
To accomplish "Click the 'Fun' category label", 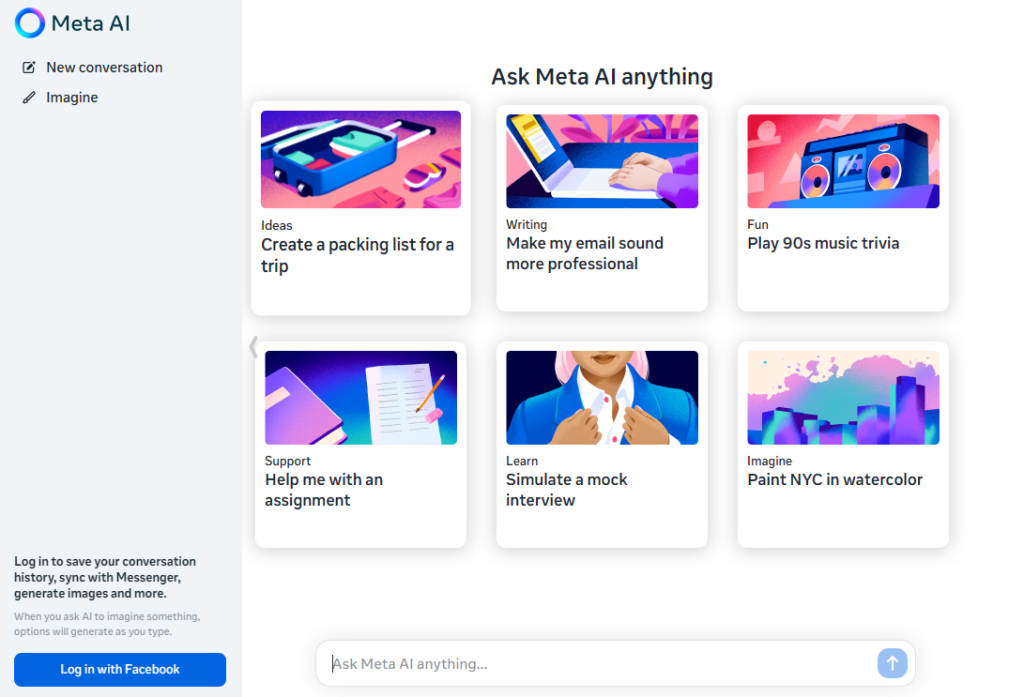I will tap(758, 225).
